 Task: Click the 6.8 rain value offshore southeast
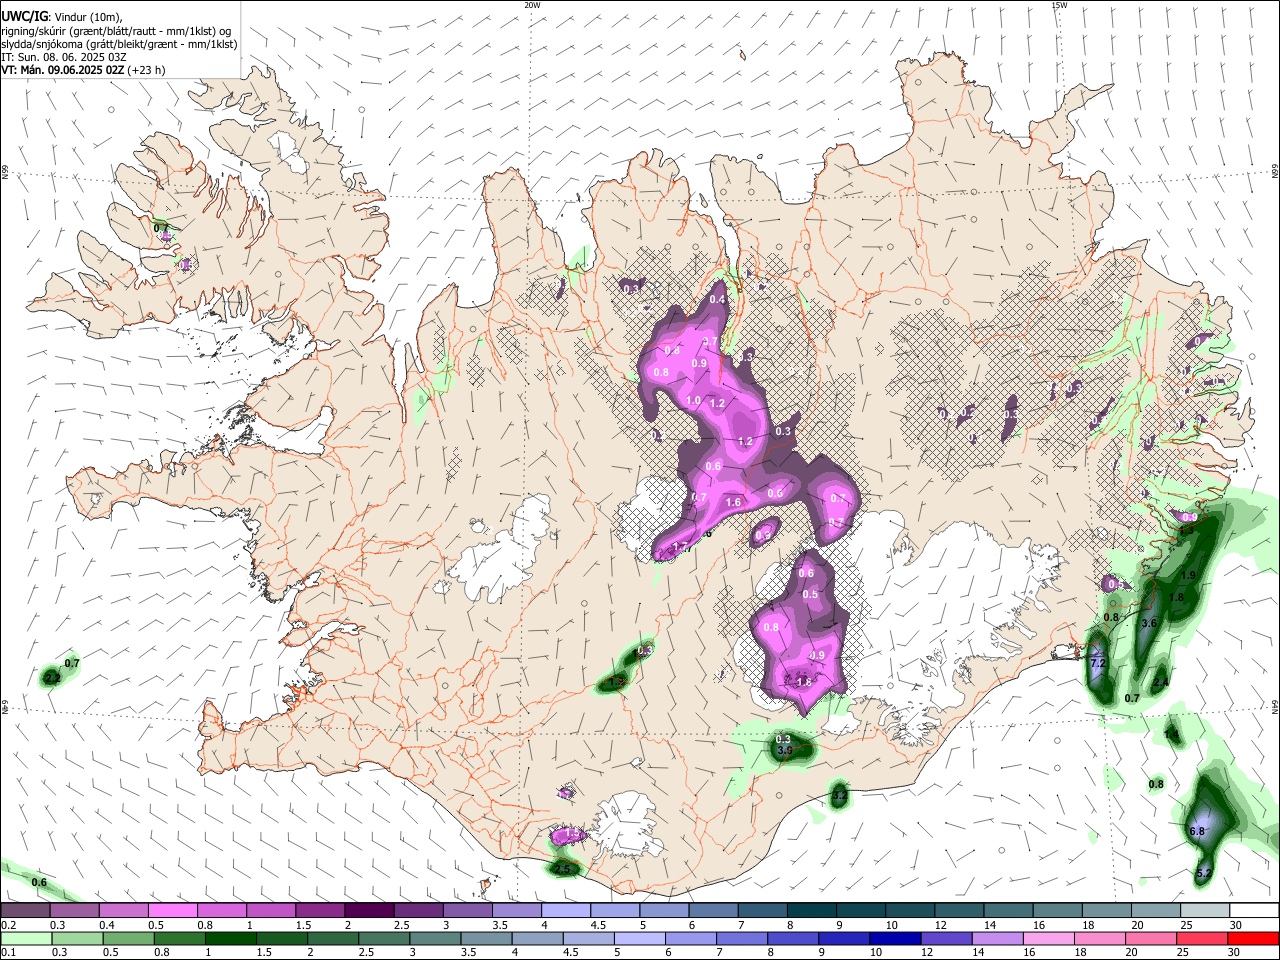click(1197, 832)
